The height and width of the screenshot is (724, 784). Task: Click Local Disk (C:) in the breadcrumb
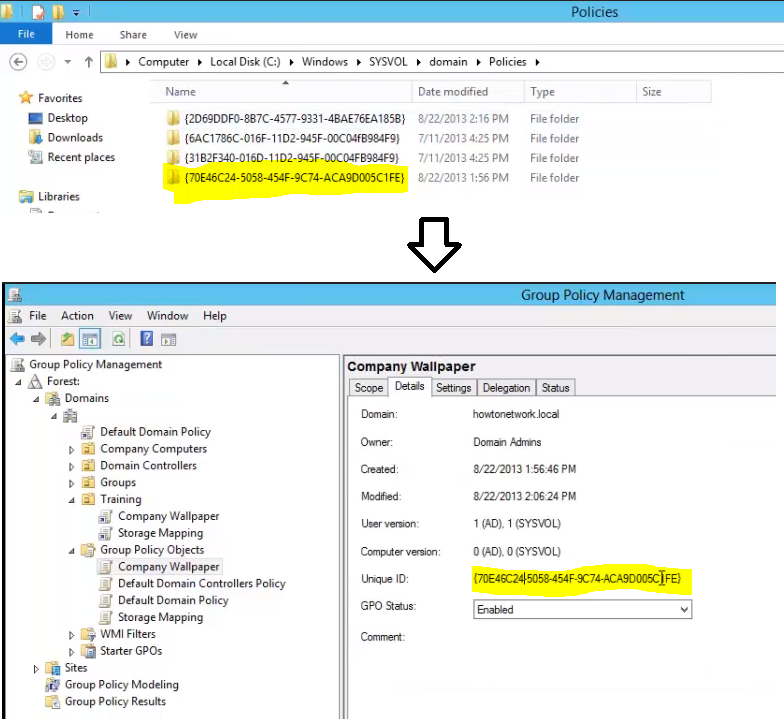245,62
